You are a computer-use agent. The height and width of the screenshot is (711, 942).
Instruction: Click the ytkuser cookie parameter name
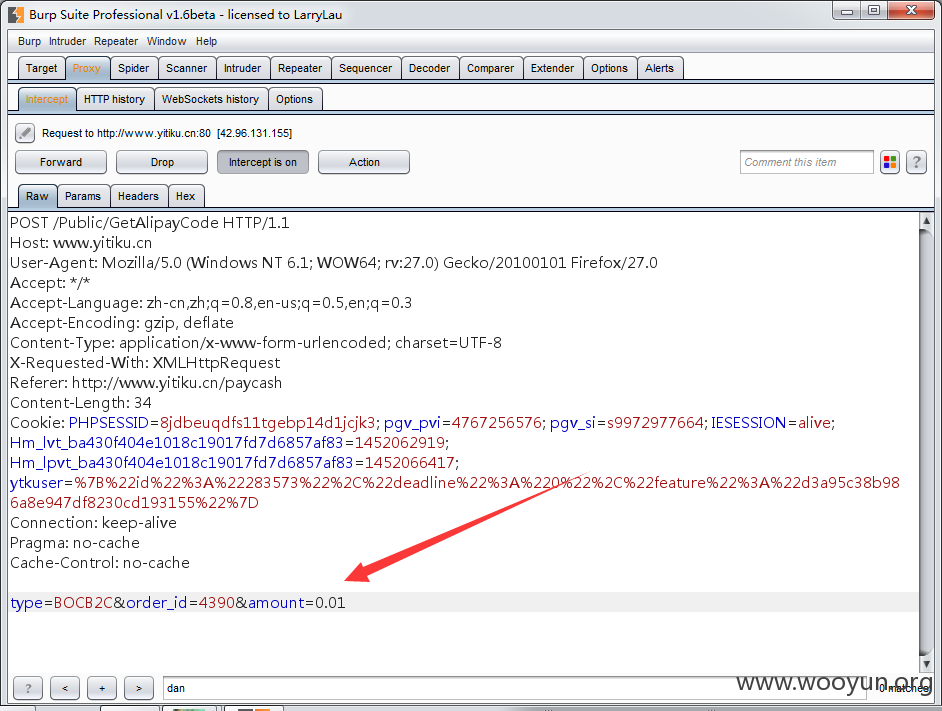(36, 483)
